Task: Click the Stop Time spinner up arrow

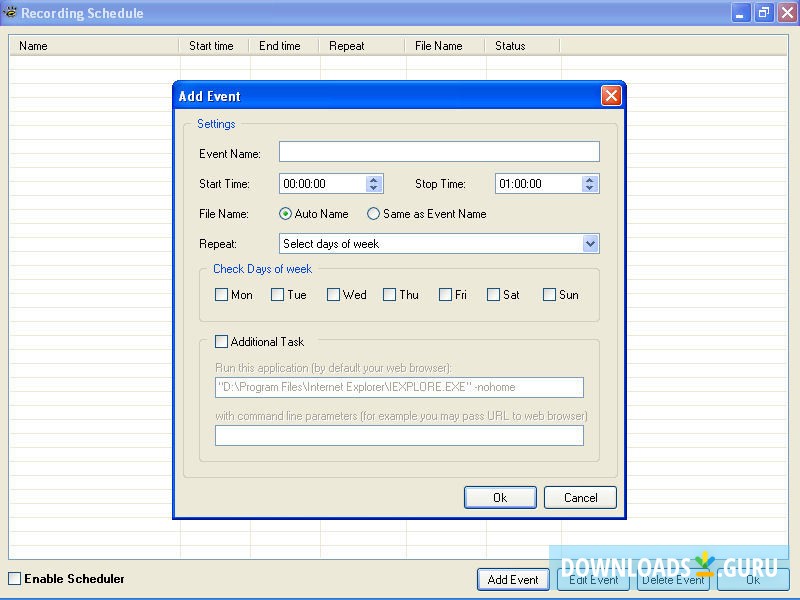Action: coord(589,179)
